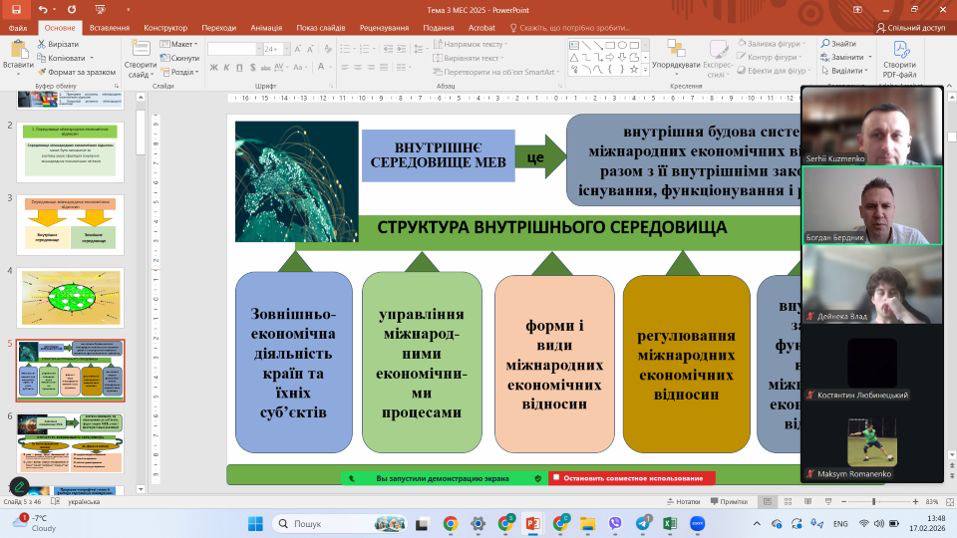
Task: Open font size combo box
Action: (276, 49)
